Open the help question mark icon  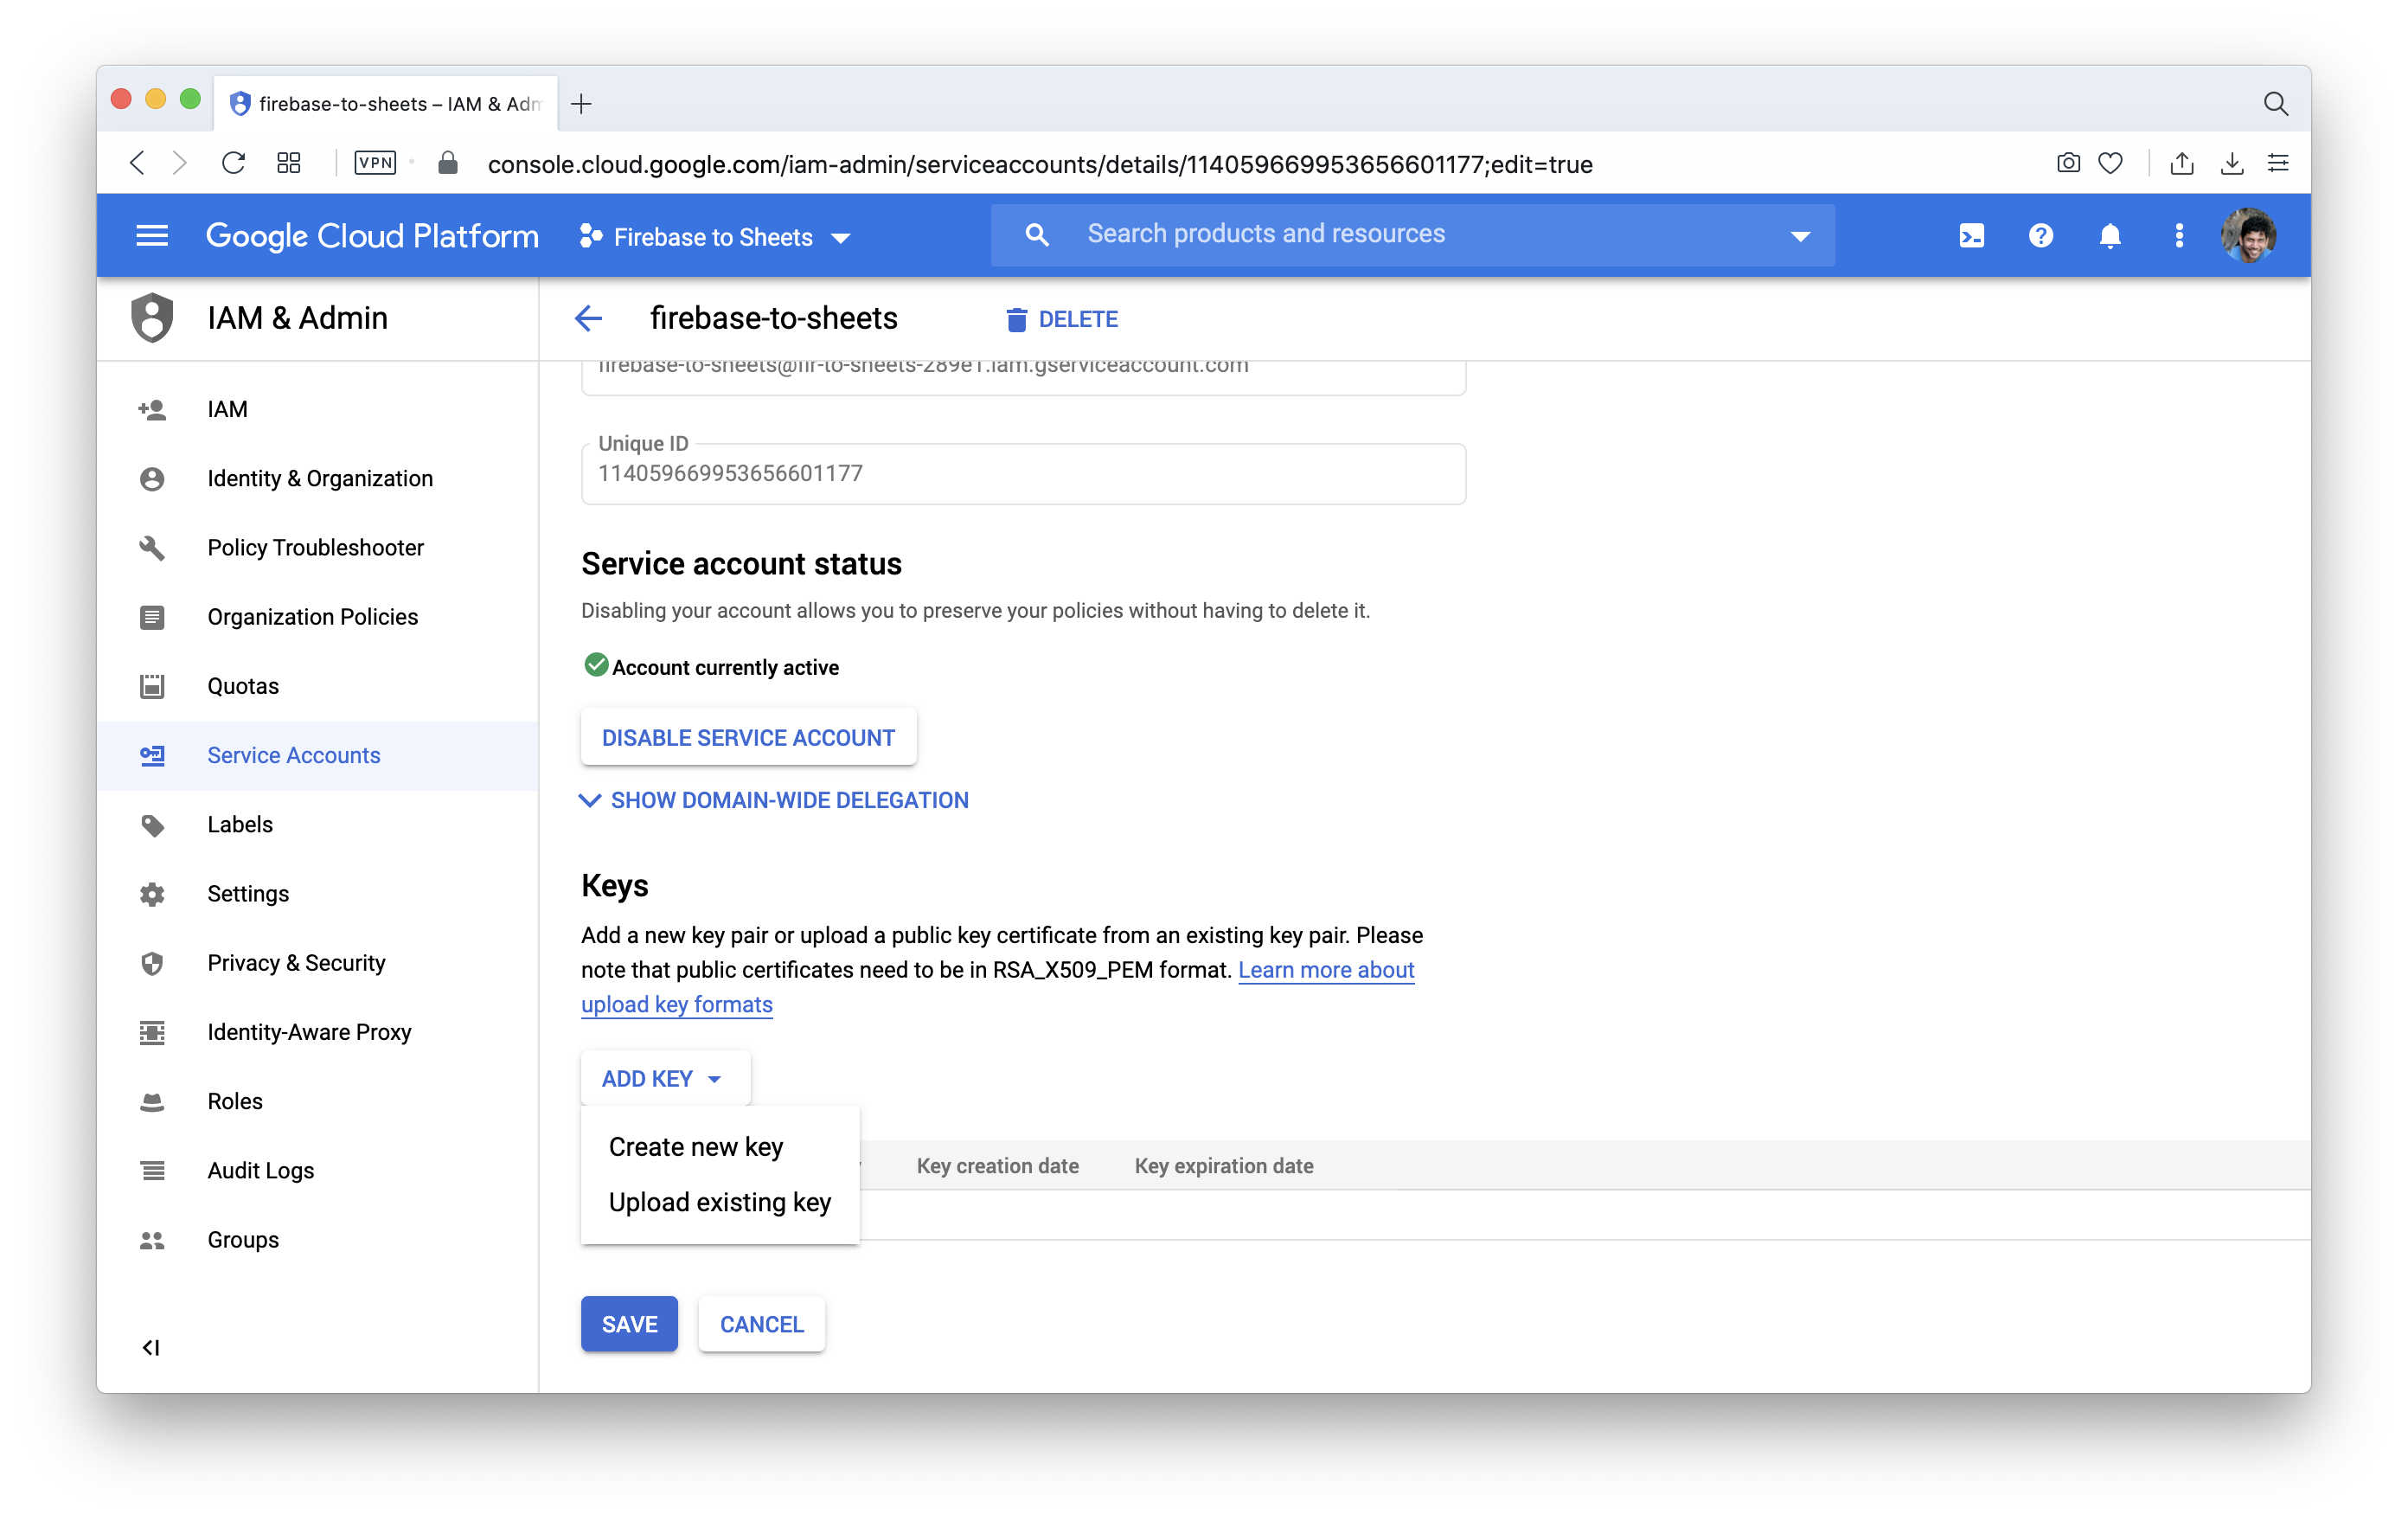[2040, 236]
